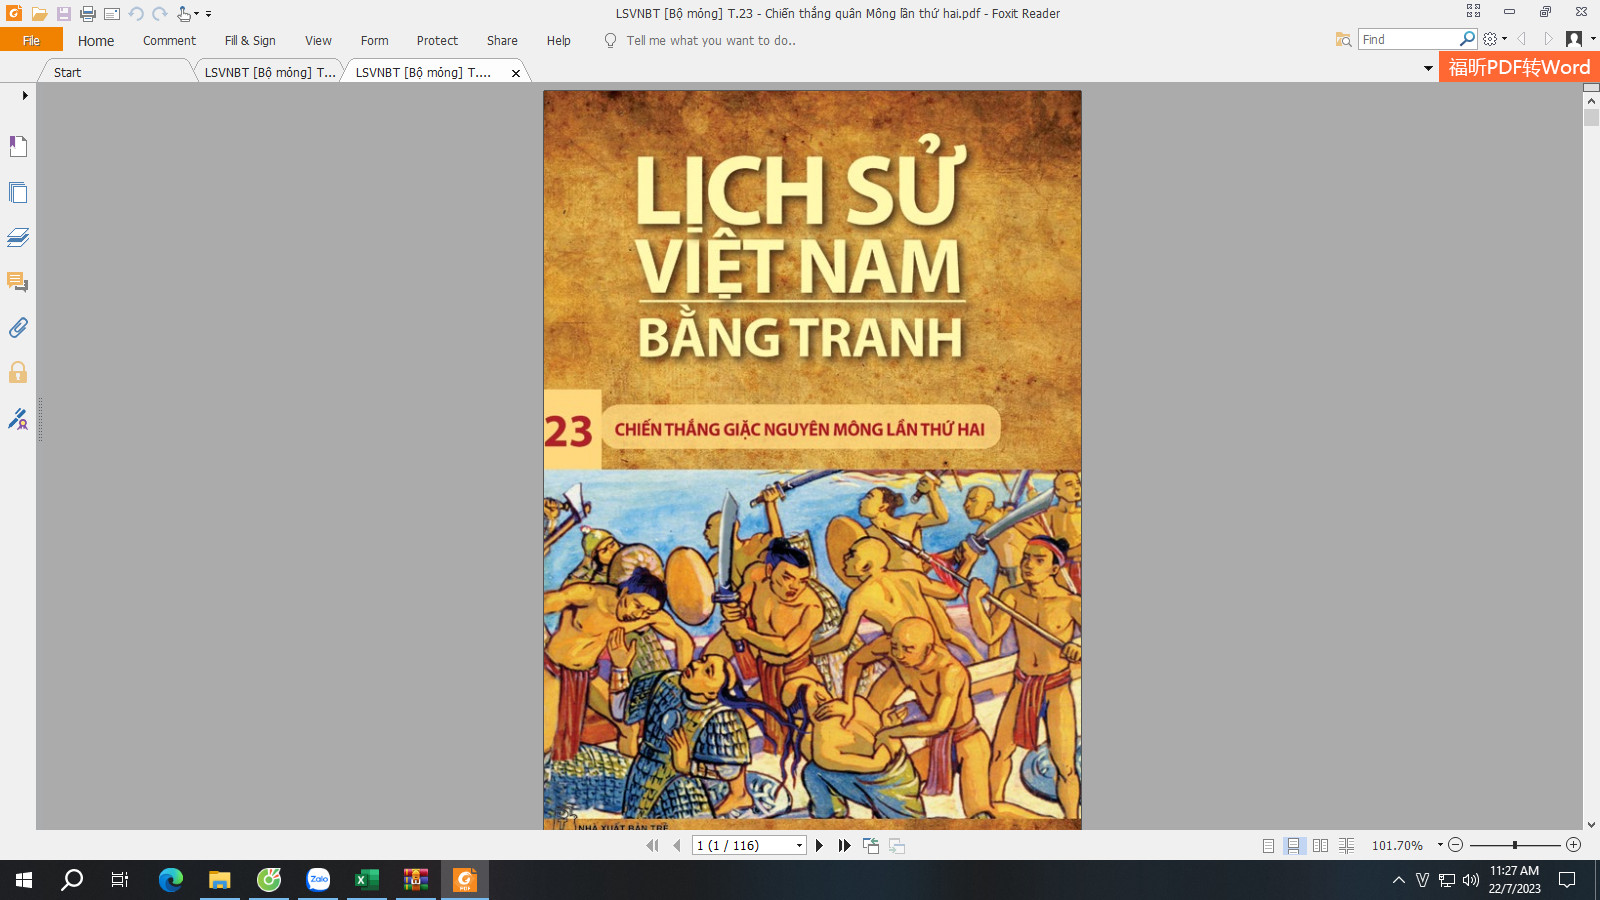
Task: Select Continuous Facing view mode
Action: [1347, 845]
